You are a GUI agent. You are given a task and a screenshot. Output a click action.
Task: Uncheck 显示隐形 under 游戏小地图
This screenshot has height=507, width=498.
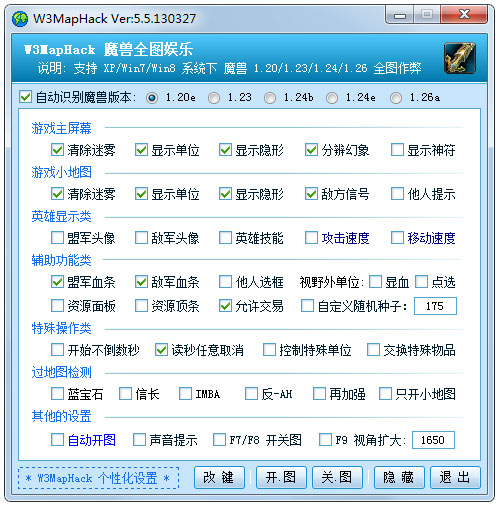[x=225, y=194]
